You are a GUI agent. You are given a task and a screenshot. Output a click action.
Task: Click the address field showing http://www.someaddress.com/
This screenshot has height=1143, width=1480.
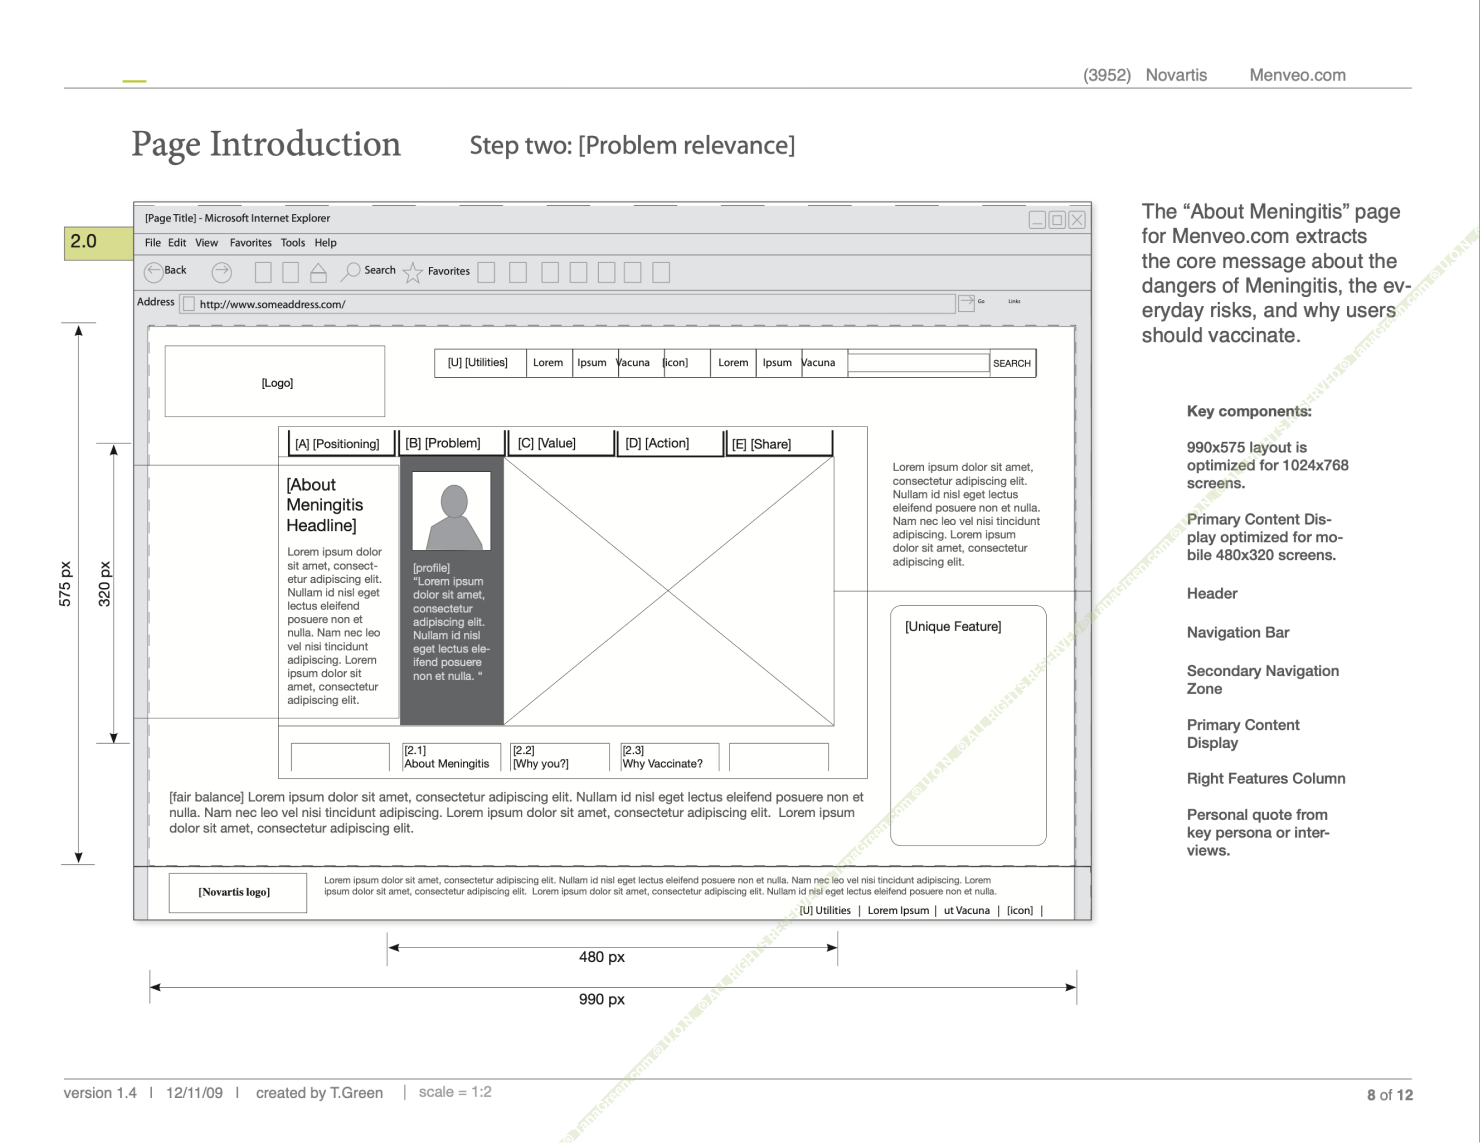pyautogui.click(x=567, y=304)
